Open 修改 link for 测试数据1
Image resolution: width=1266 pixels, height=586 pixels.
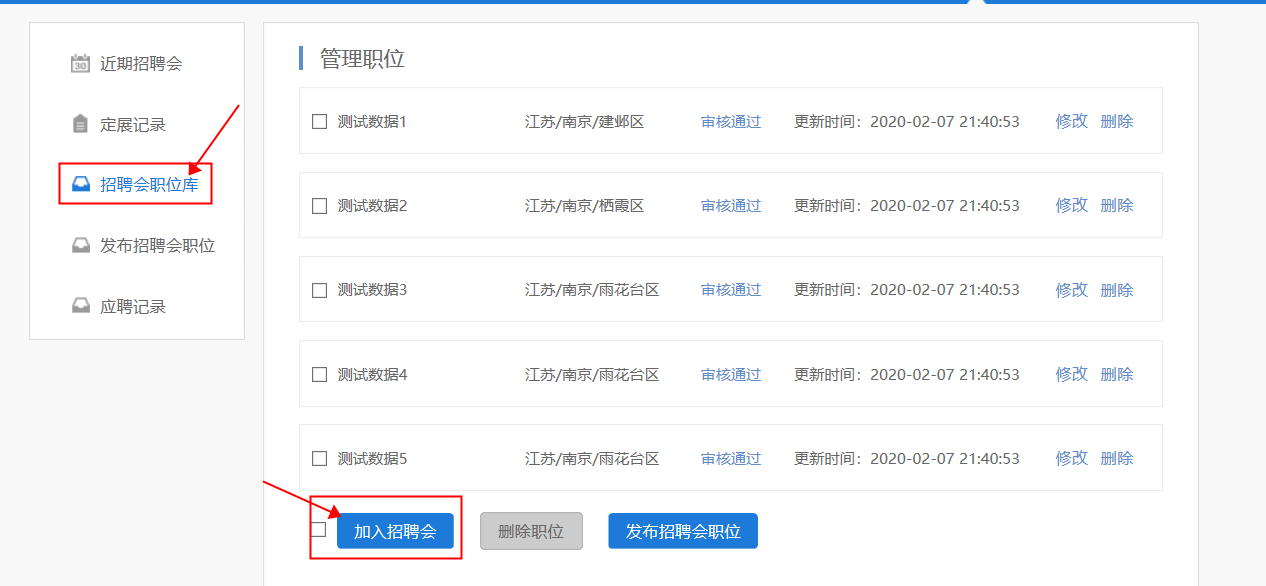click(x=1070, y=121)
